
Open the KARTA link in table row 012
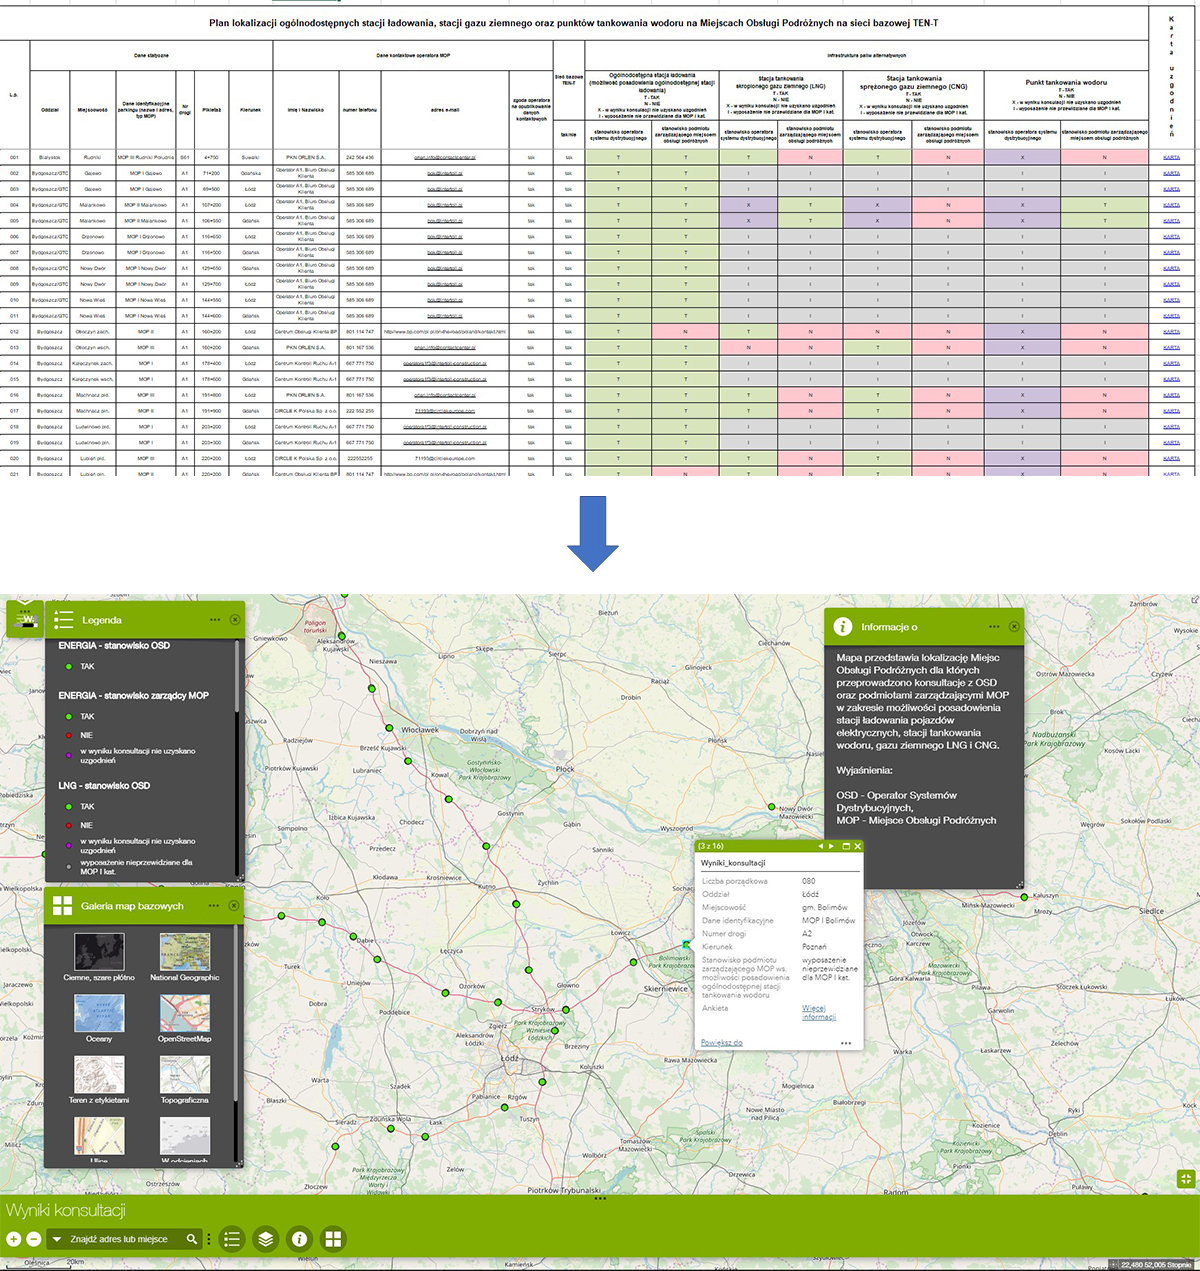point(1171,332)
